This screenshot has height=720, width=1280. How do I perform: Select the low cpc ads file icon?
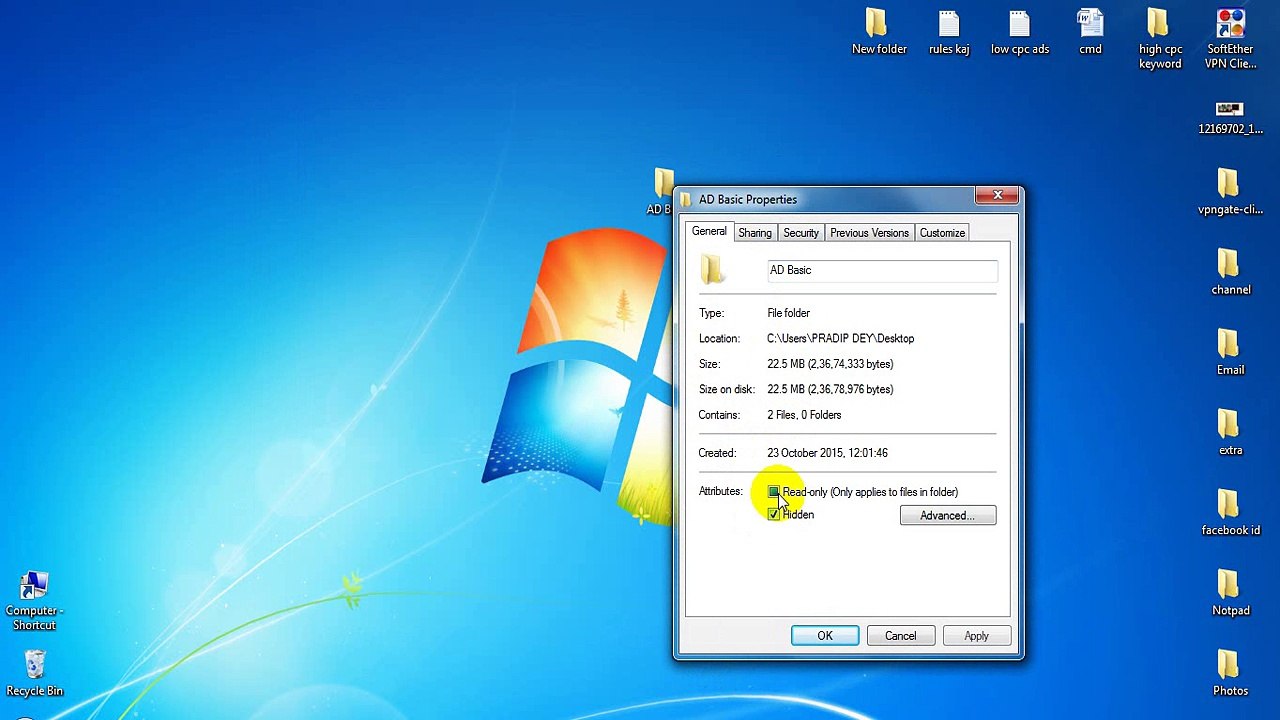coord(1020,32)
